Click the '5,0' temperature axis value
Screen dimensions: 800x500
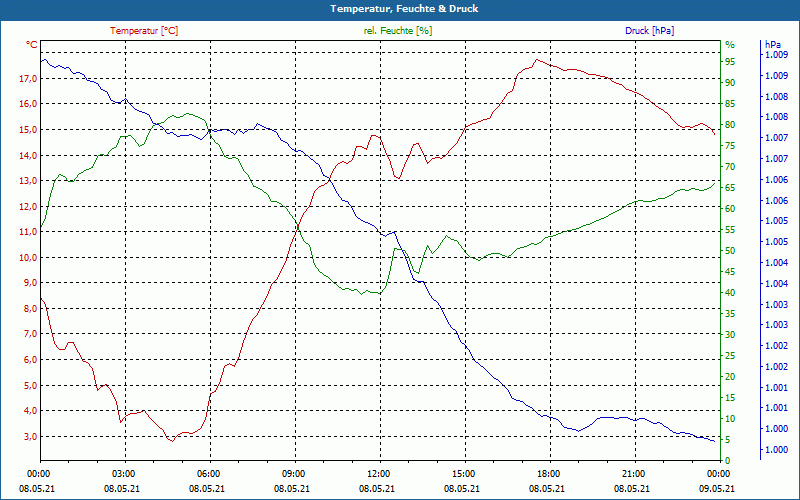click(x=30, y=386)
